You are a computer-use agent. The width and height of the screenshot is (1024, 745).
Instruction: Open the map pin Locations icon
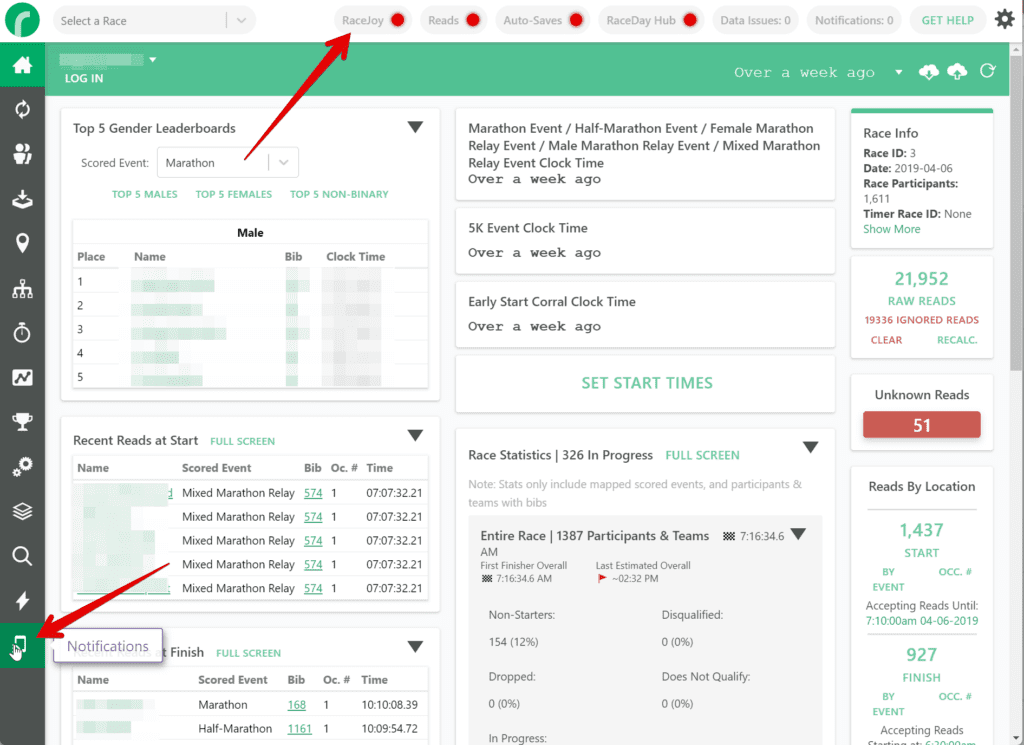click(x=22, y=243)
